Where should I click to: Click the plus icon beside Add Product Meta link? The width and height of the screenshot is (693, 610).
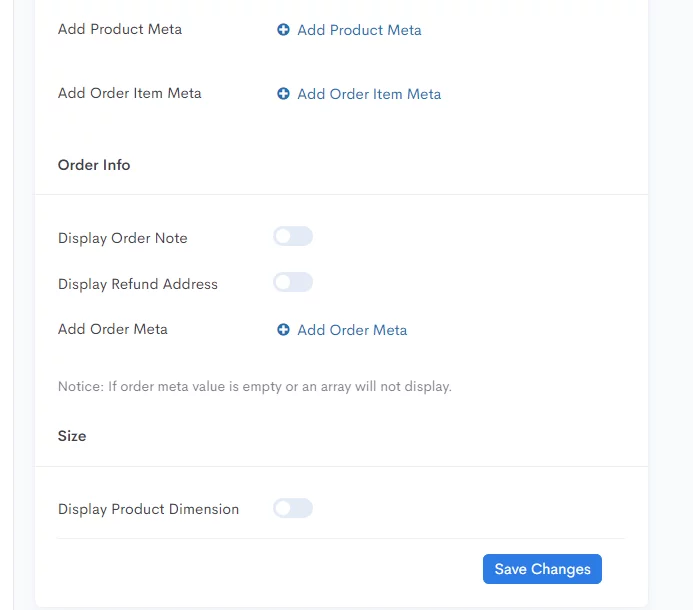[283, 30]
